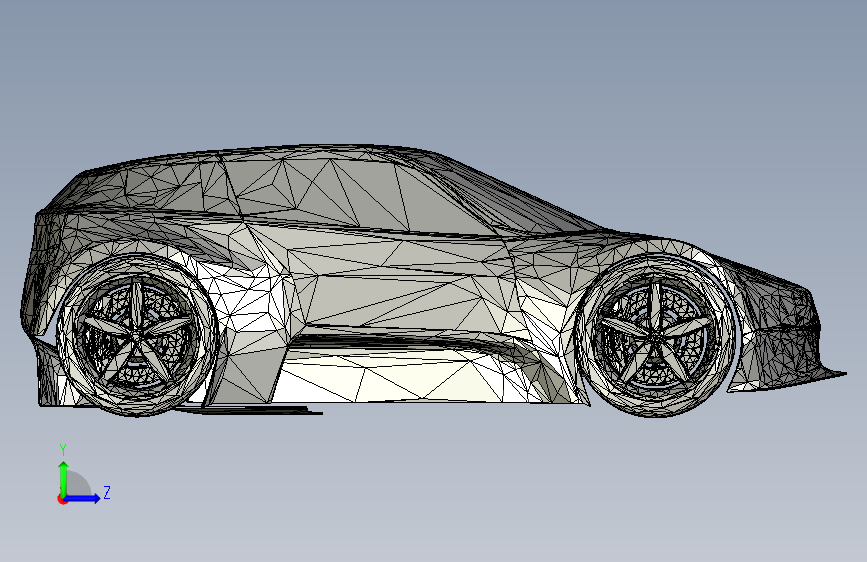Click the gray quarter-circle plane of the axis triad
Screen dimensions: 867x562
tap(77, 484)
